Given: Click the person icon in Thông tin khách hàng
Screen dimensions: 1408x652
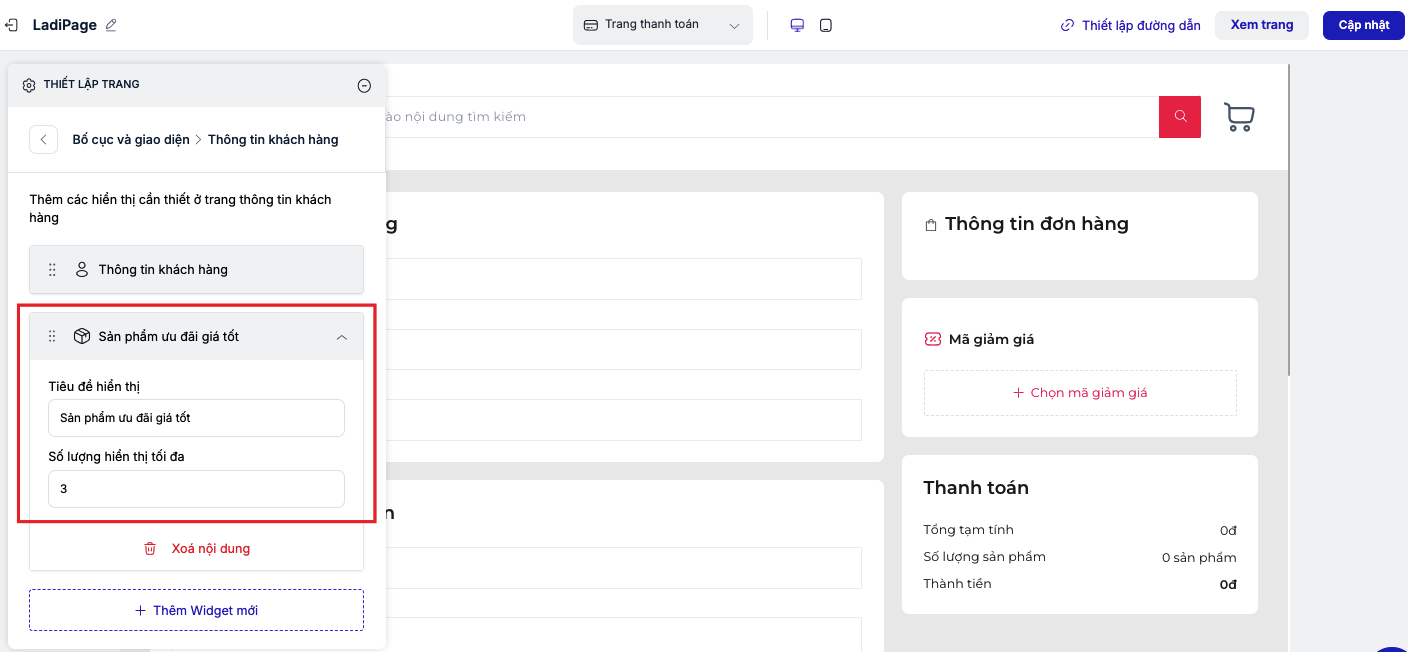Looking at the screenshot, I should (x=82, y=270).
